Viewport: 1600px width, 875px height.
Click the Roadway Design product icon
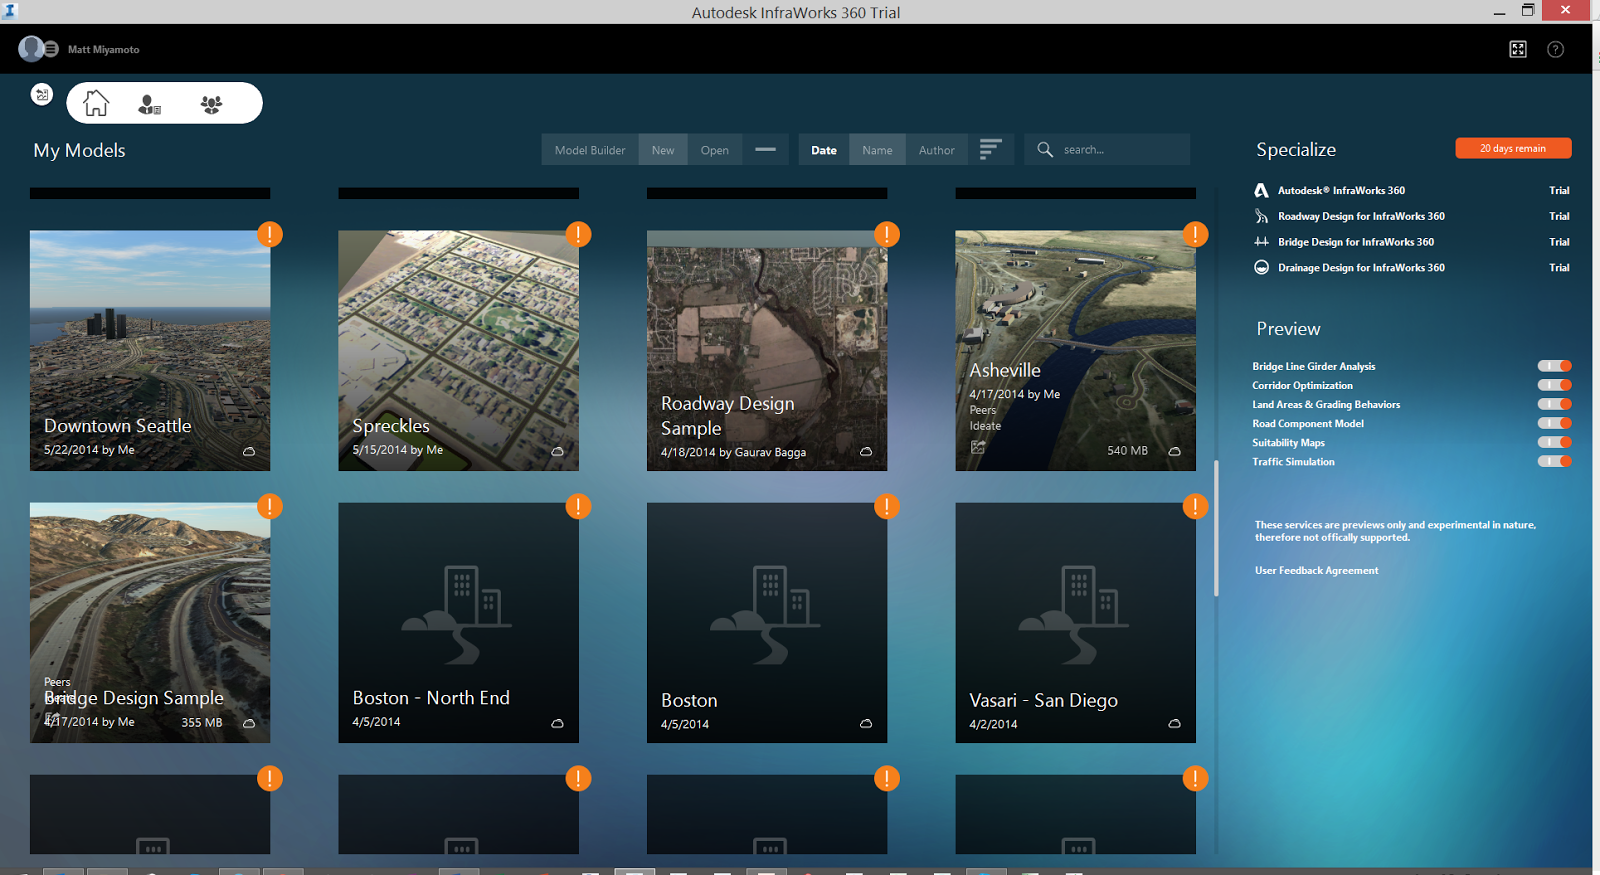pos(1261,216)
